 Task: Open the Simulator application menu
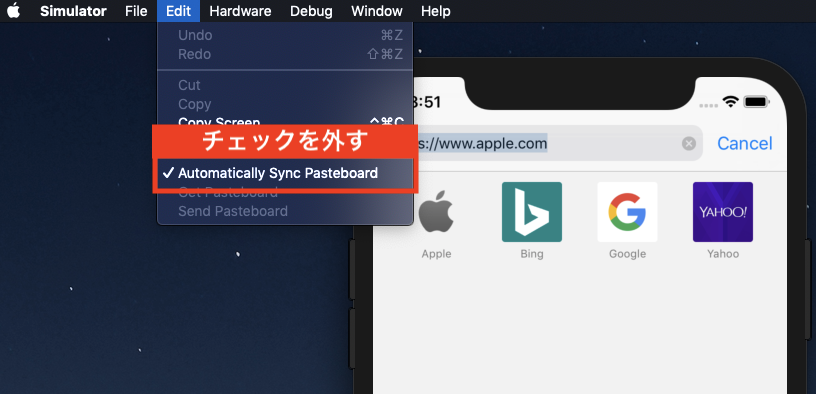click(73, 11)
